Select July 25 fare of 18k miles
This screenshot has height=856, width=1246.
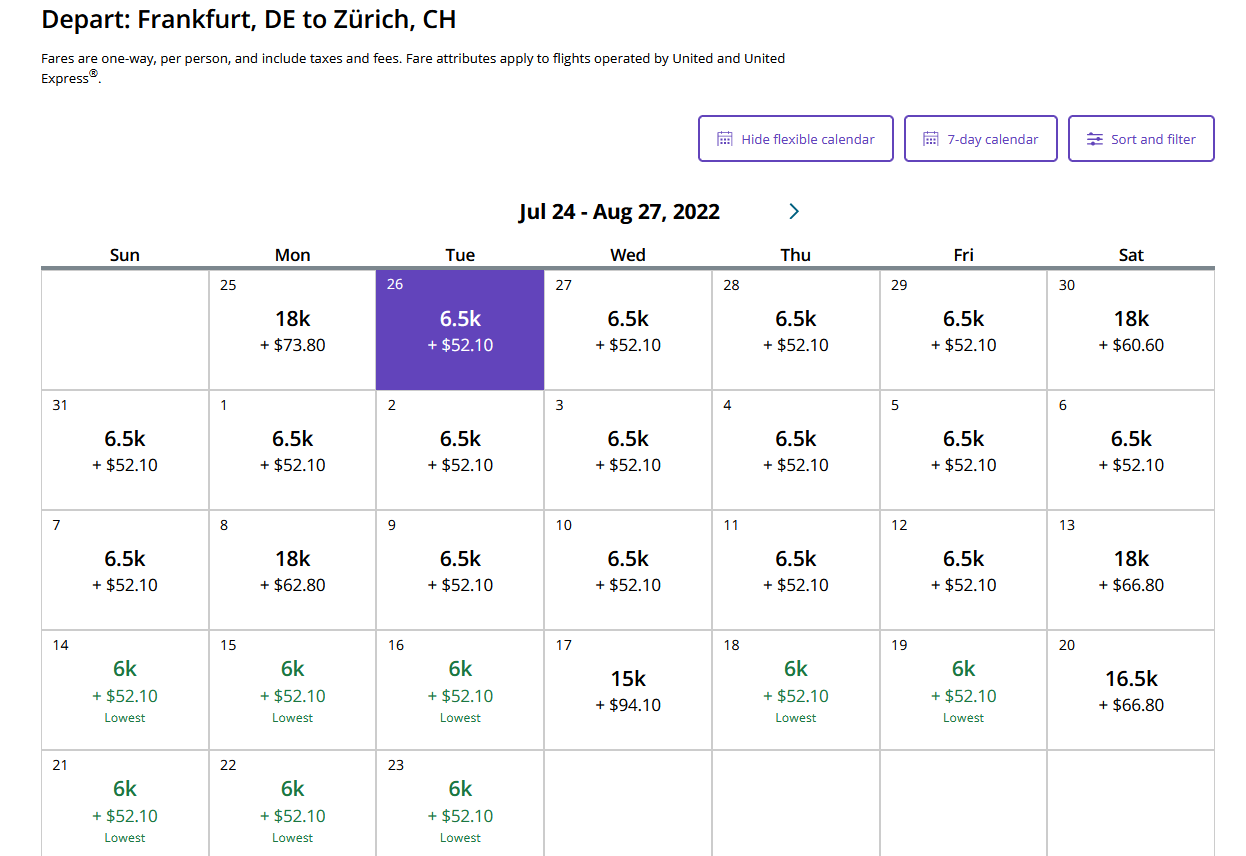[293, 330]
